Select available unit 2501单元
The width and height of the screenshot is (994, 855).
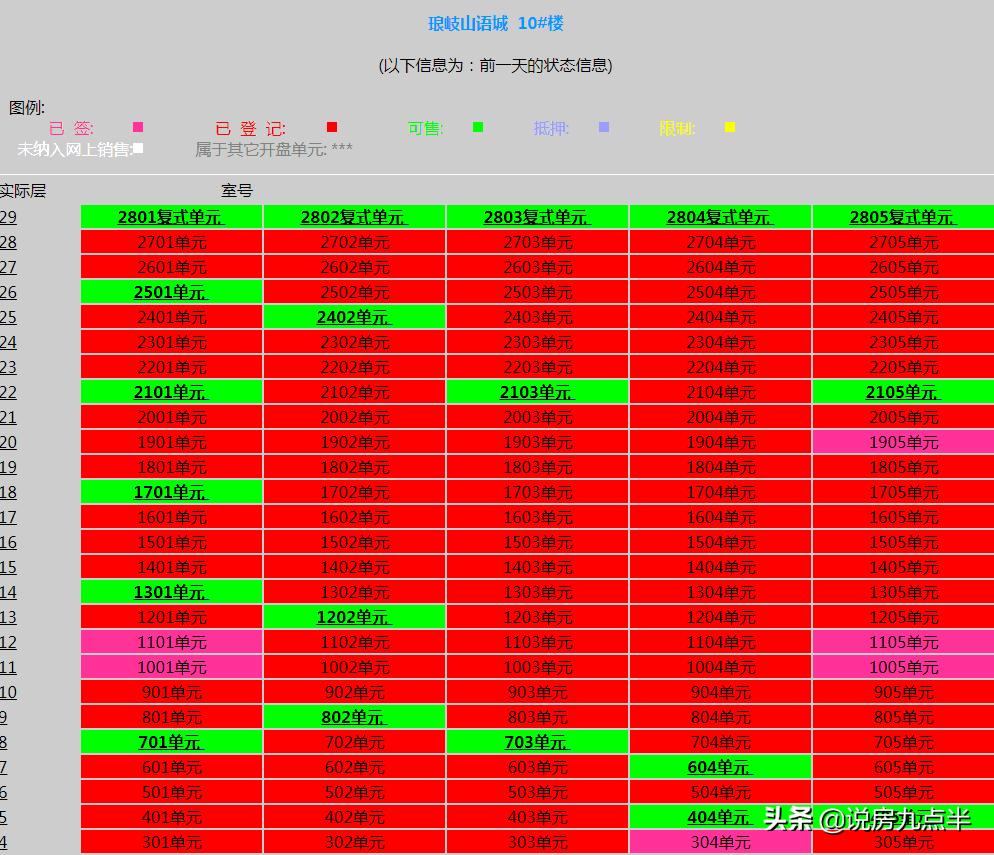tap(171, 292)
